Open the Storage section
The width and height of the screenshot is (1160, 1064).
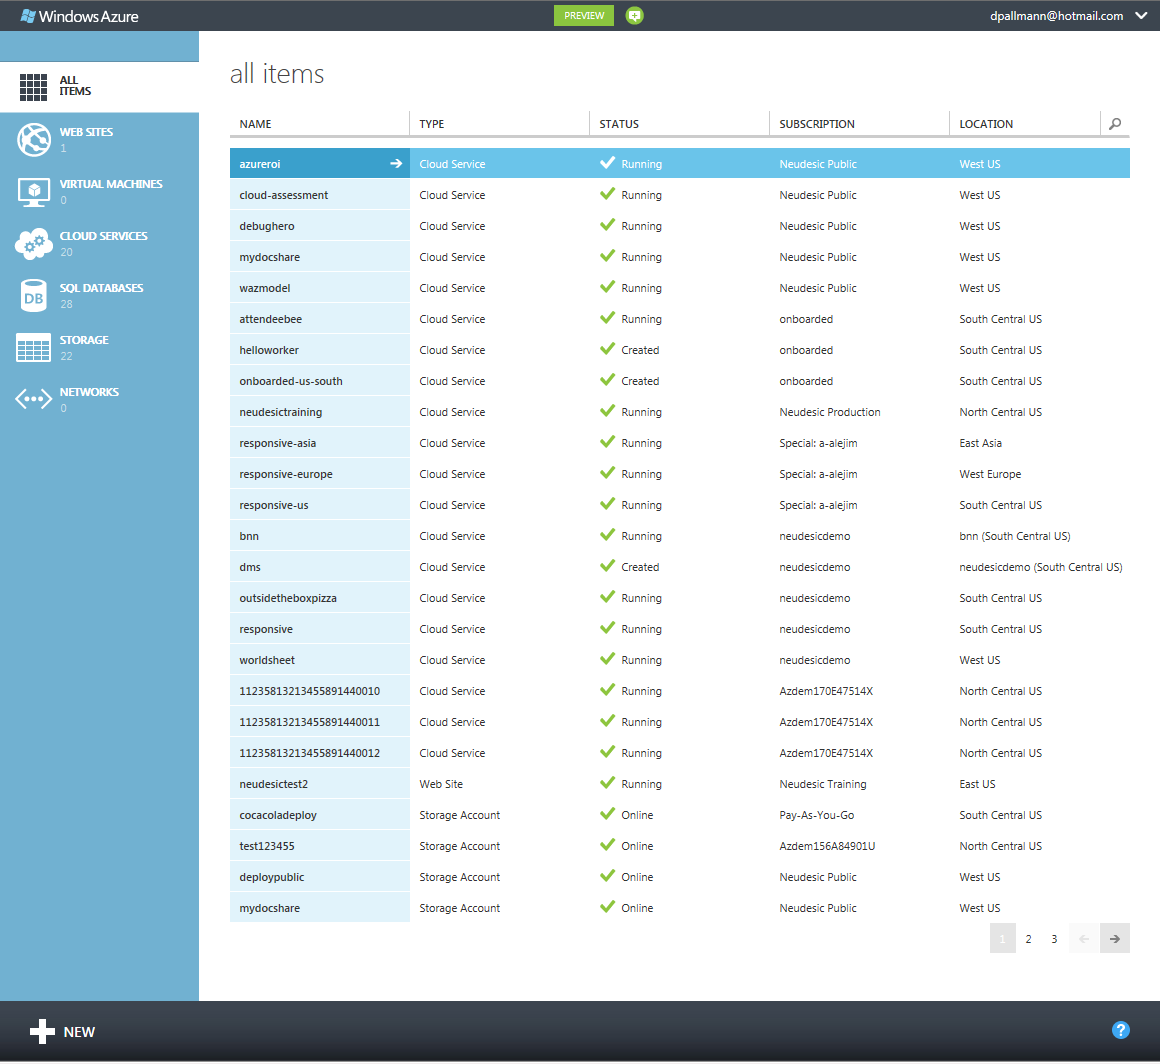(x=99, y=348)
